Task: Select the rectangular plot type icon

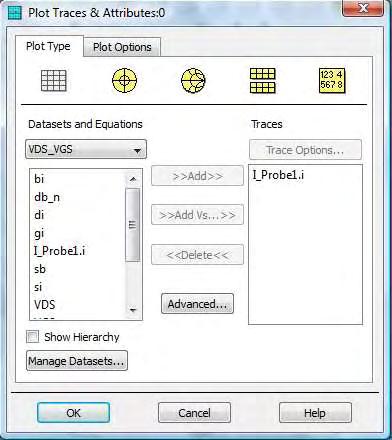Action: click(x=54, y=81)
